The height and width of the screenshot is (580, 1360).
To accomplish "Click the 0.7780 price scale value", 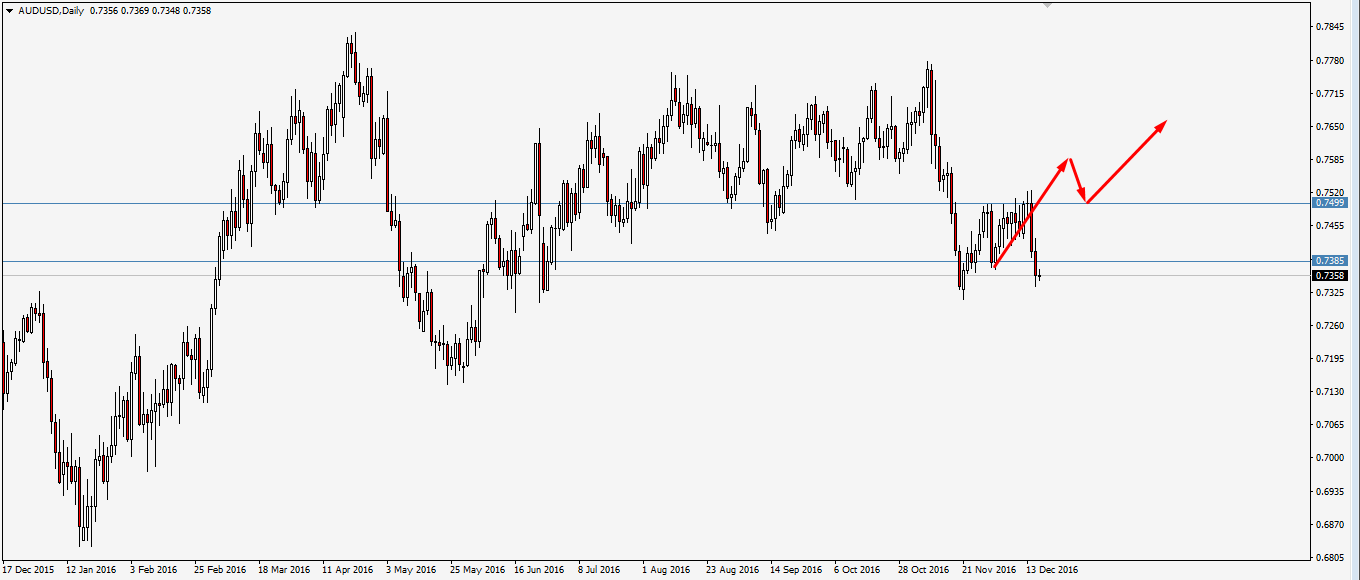I will pos(1331,60).
